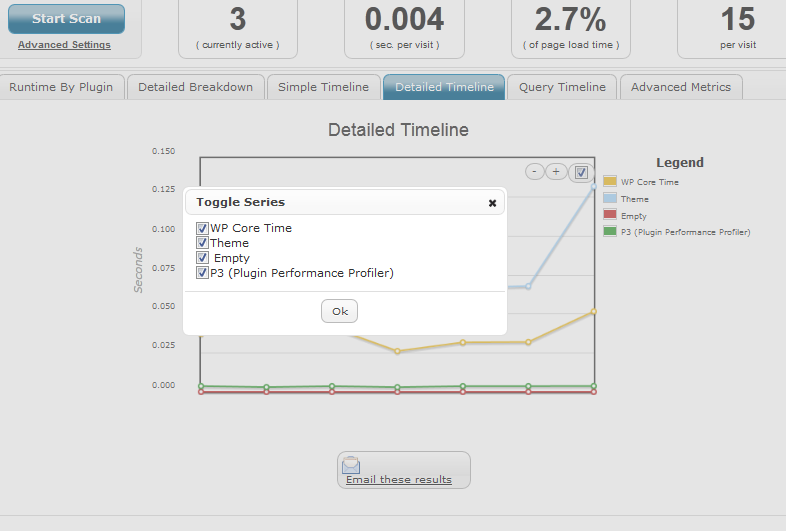The image size is (786, 531).
Task: Uncheck the Empty series checkbox
Action: [202, 258]
